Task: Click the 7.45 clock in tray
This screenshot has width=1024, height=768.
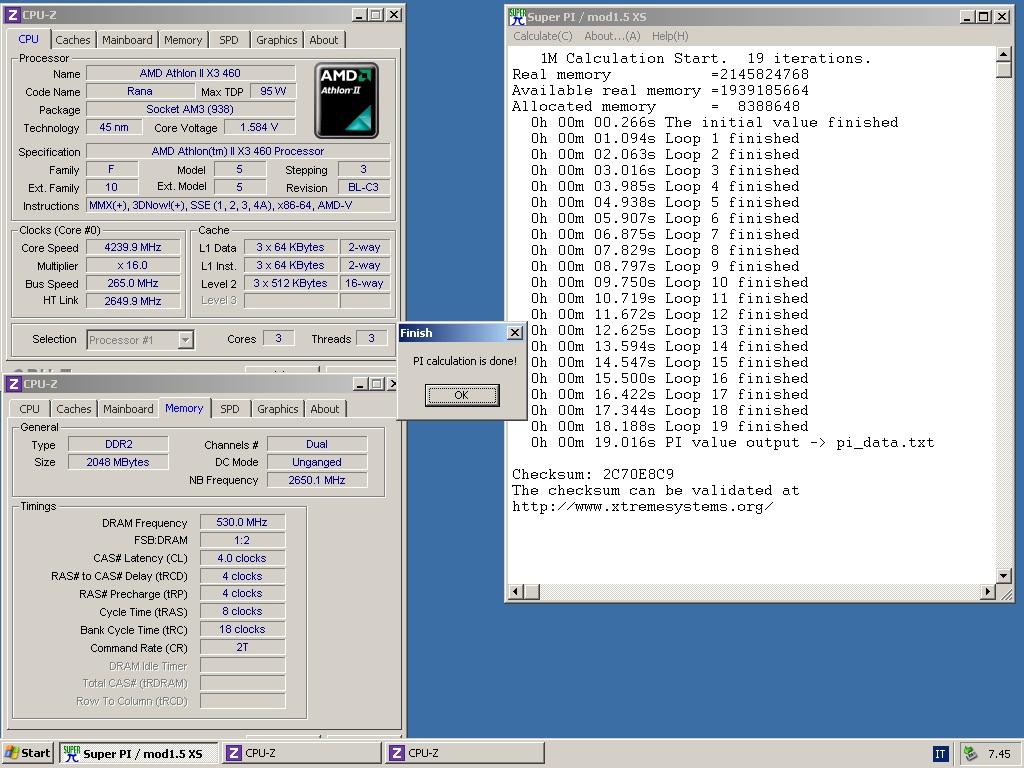Action: pyautogui.click(x=999, y=754)
